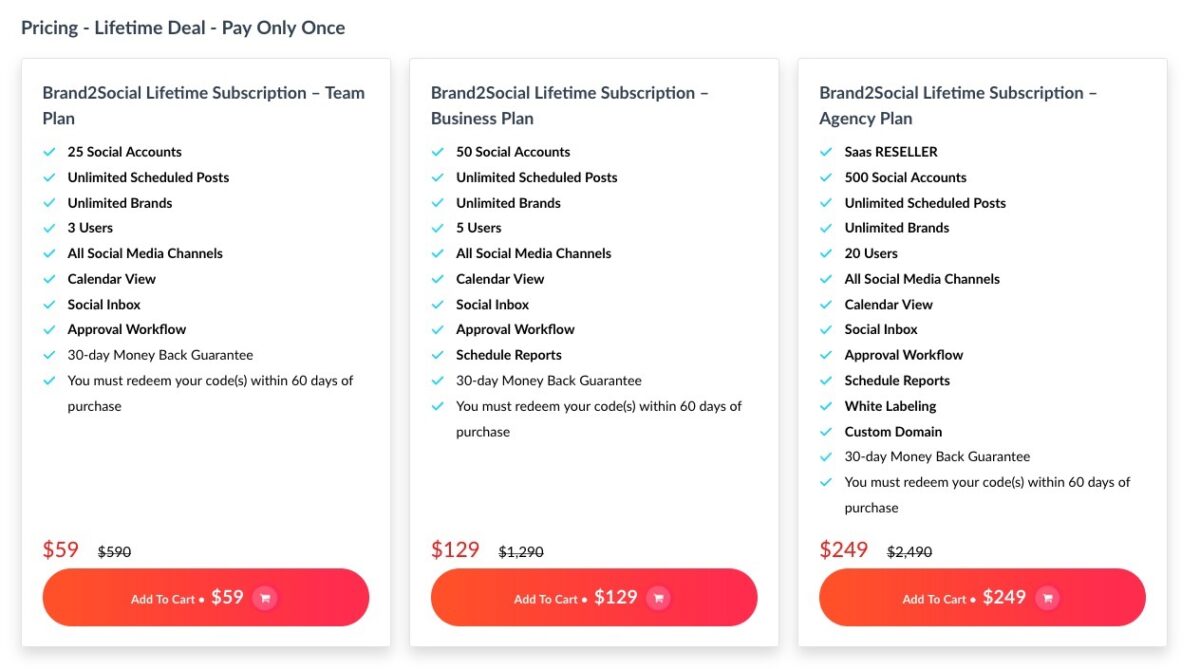Screen dimensions: 1200x669
Task: Click the checkmark beside 25 Social Accounts
Action: (49, 152)
